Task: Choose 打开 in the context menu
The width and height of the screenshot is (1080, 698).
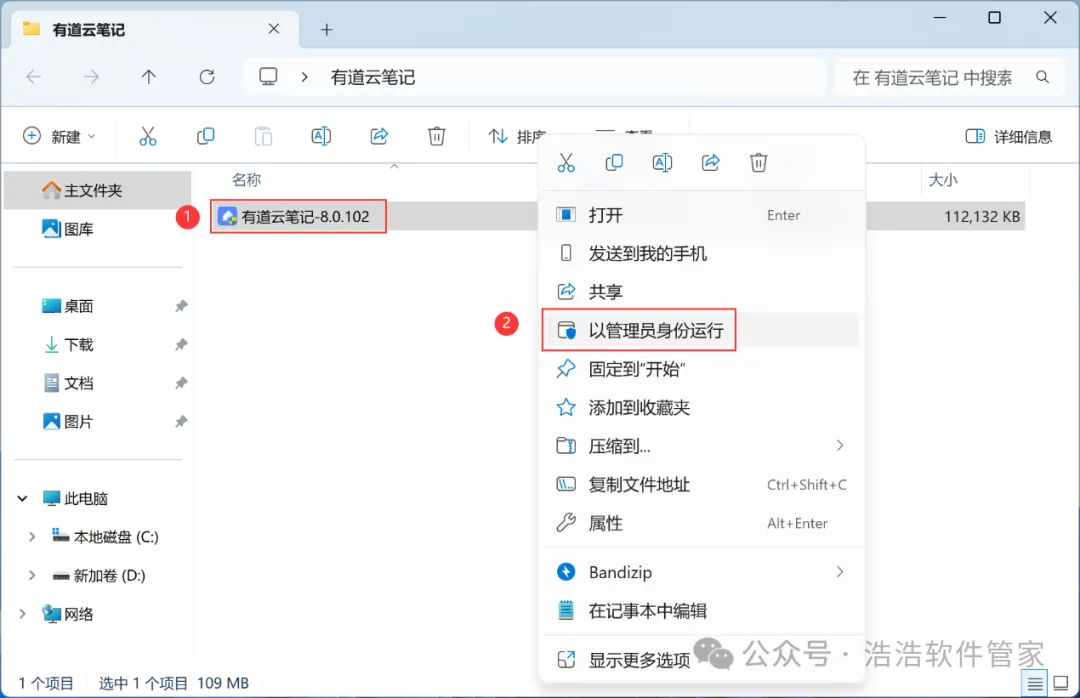Action: [x=701, y=216]
